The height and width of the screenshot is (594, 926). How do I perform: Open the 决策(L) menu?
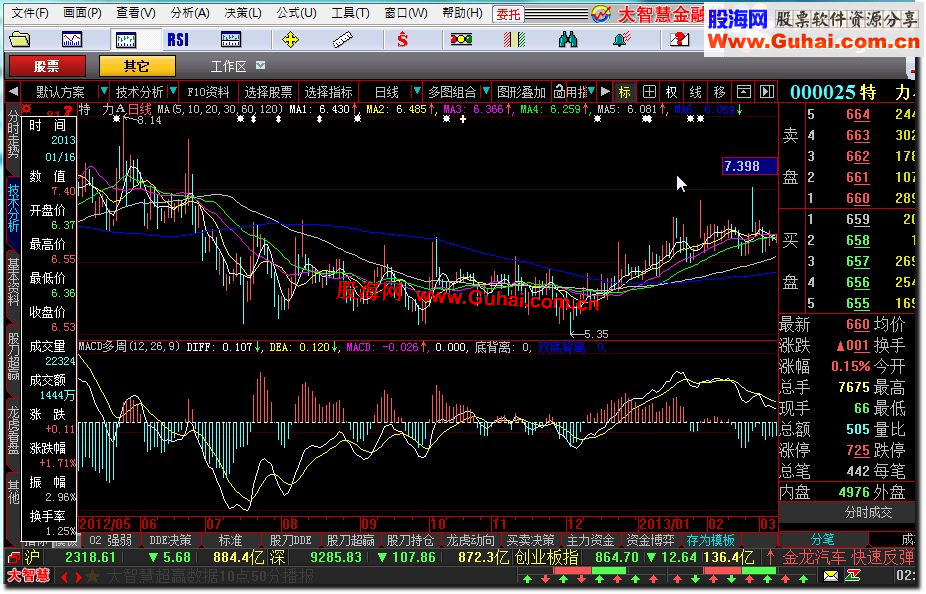pos(243,13)
